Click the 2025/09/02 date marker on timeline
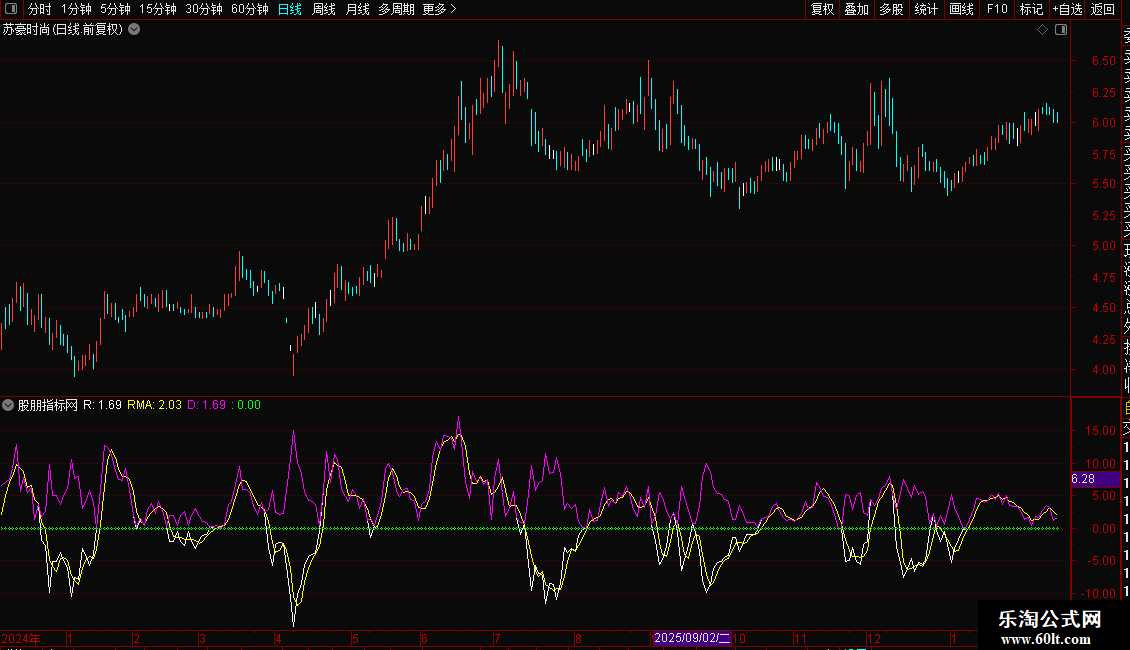The image size is (1130, 650). click(692, 638)
